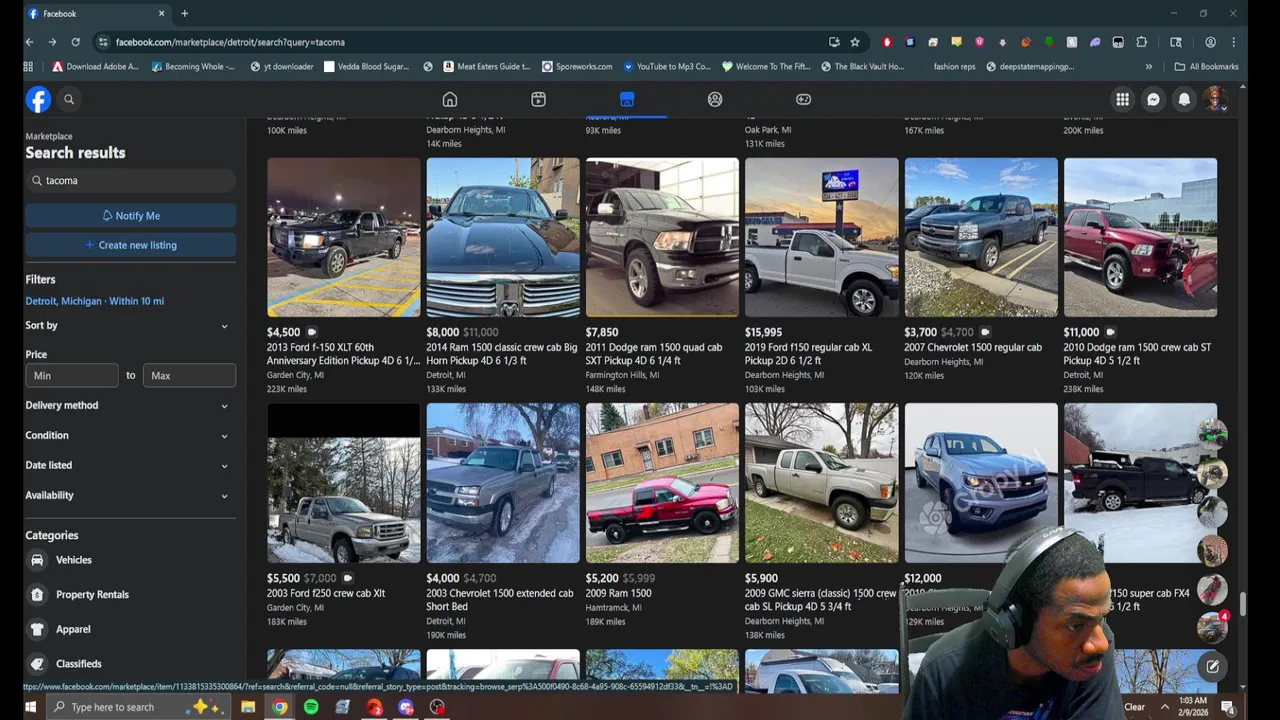The image size is (1280, 720).
Task: Open the 2009 GMC sierra classic photo
Action: [x=822, y=483]
